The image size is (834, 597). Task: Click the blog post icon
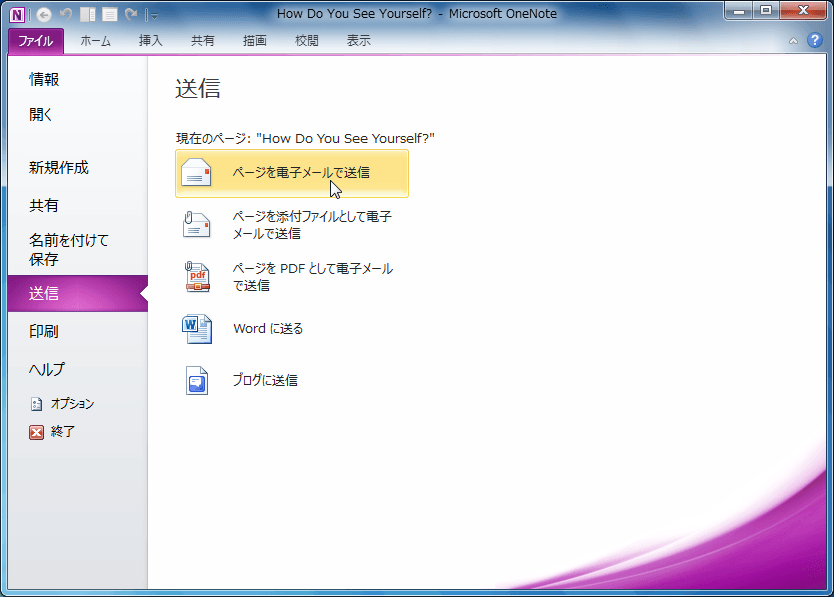(x=197, y=380)
